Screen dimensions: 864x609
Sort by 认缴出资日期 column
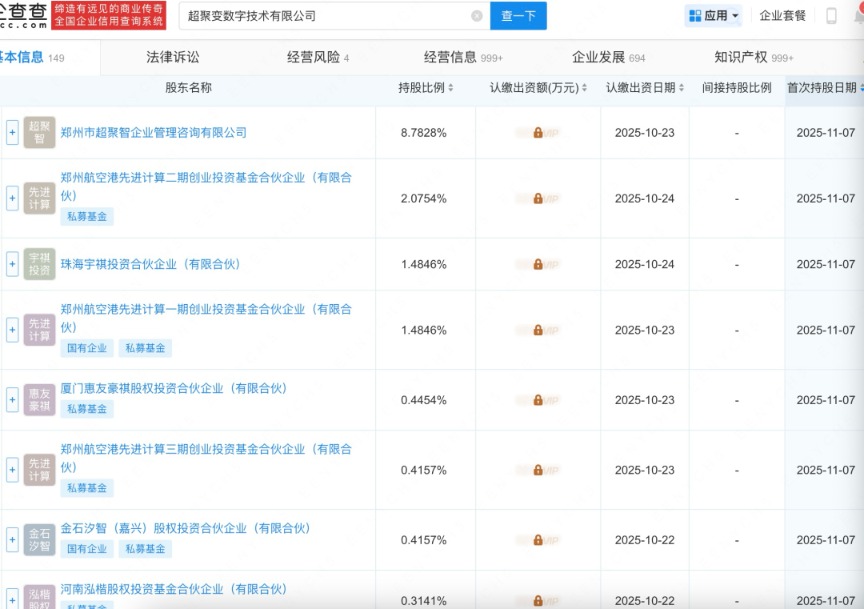[x=644, y=88]
